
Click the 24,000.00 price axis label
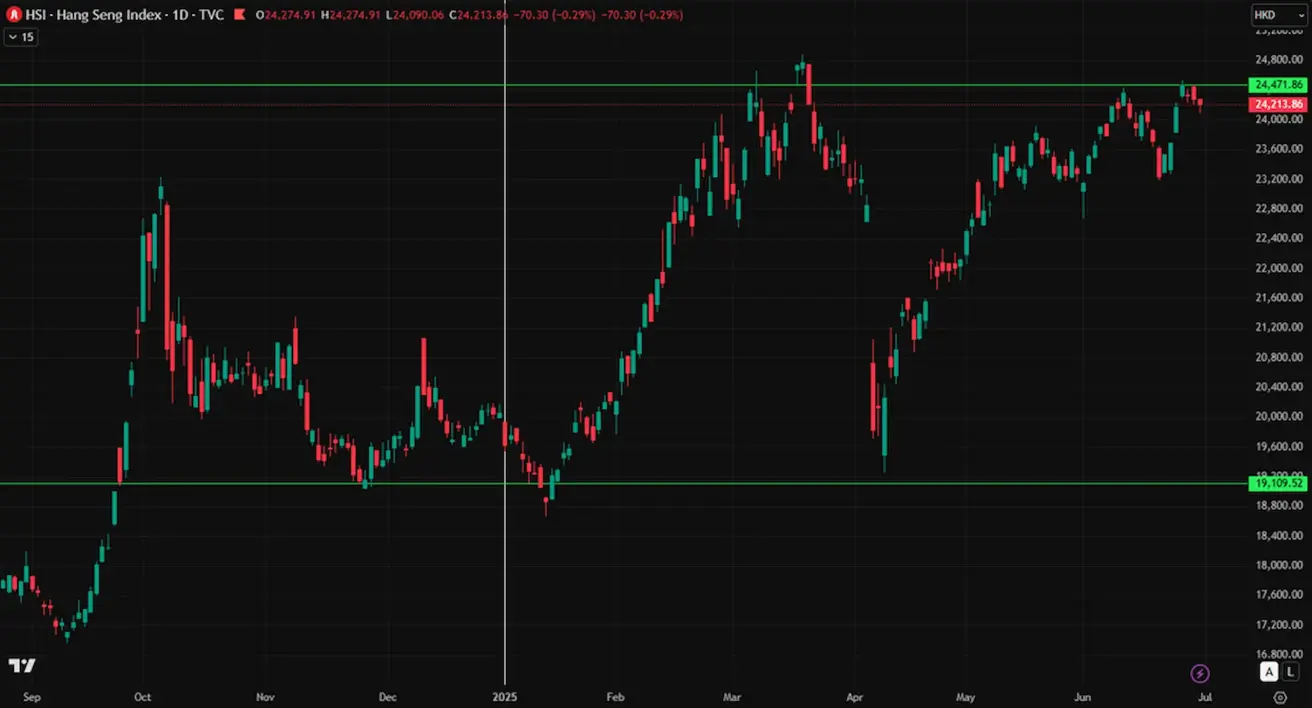[x=1277, y=119]
